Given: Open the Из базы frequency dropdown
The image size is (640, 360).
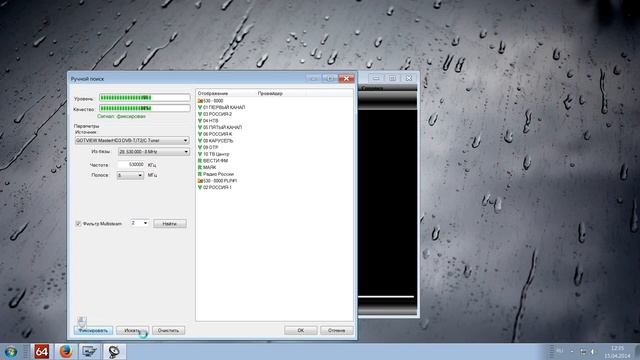Looking at the screenshot, I should tap(154, 152).
